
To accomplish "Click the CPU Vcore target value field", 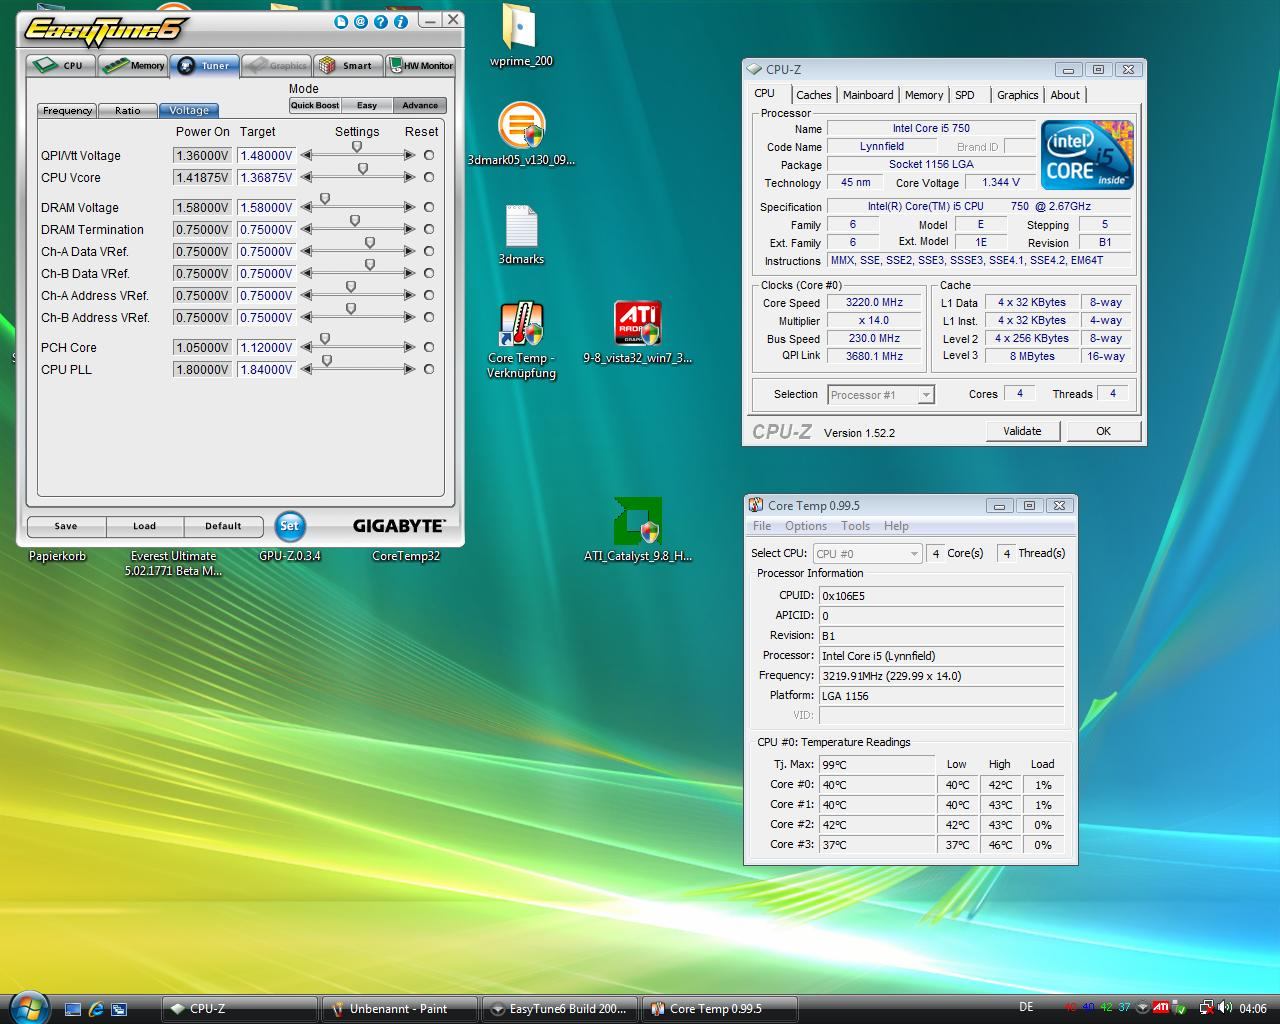I will pyautogui.click(x=265, y=177).
